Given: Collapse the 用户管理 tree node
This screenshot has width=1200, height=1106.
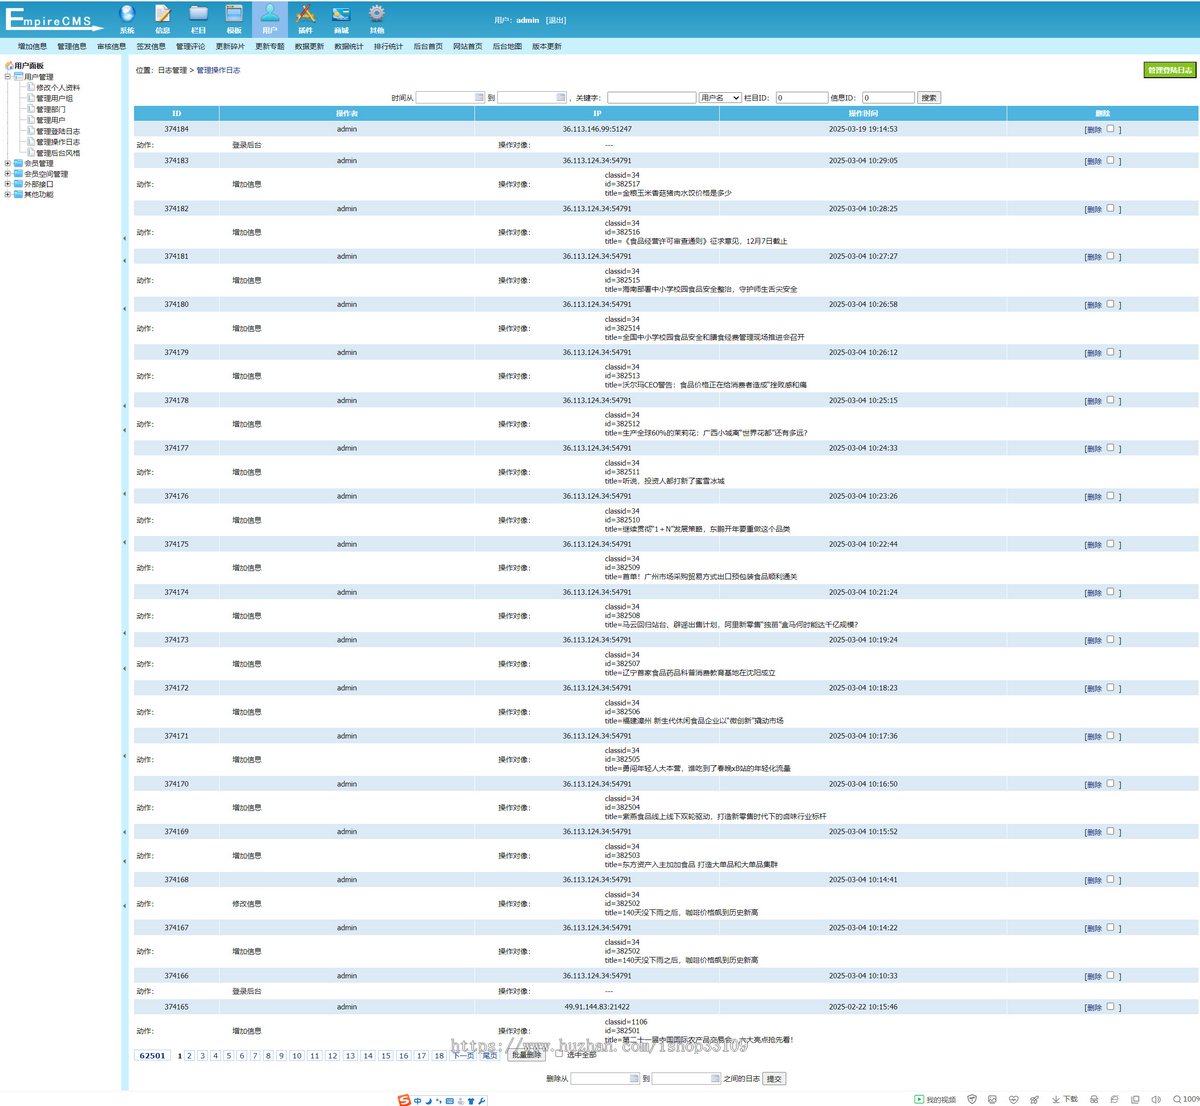Looking at the screenshot, I should pyautogui.click(x=8, y=77).
